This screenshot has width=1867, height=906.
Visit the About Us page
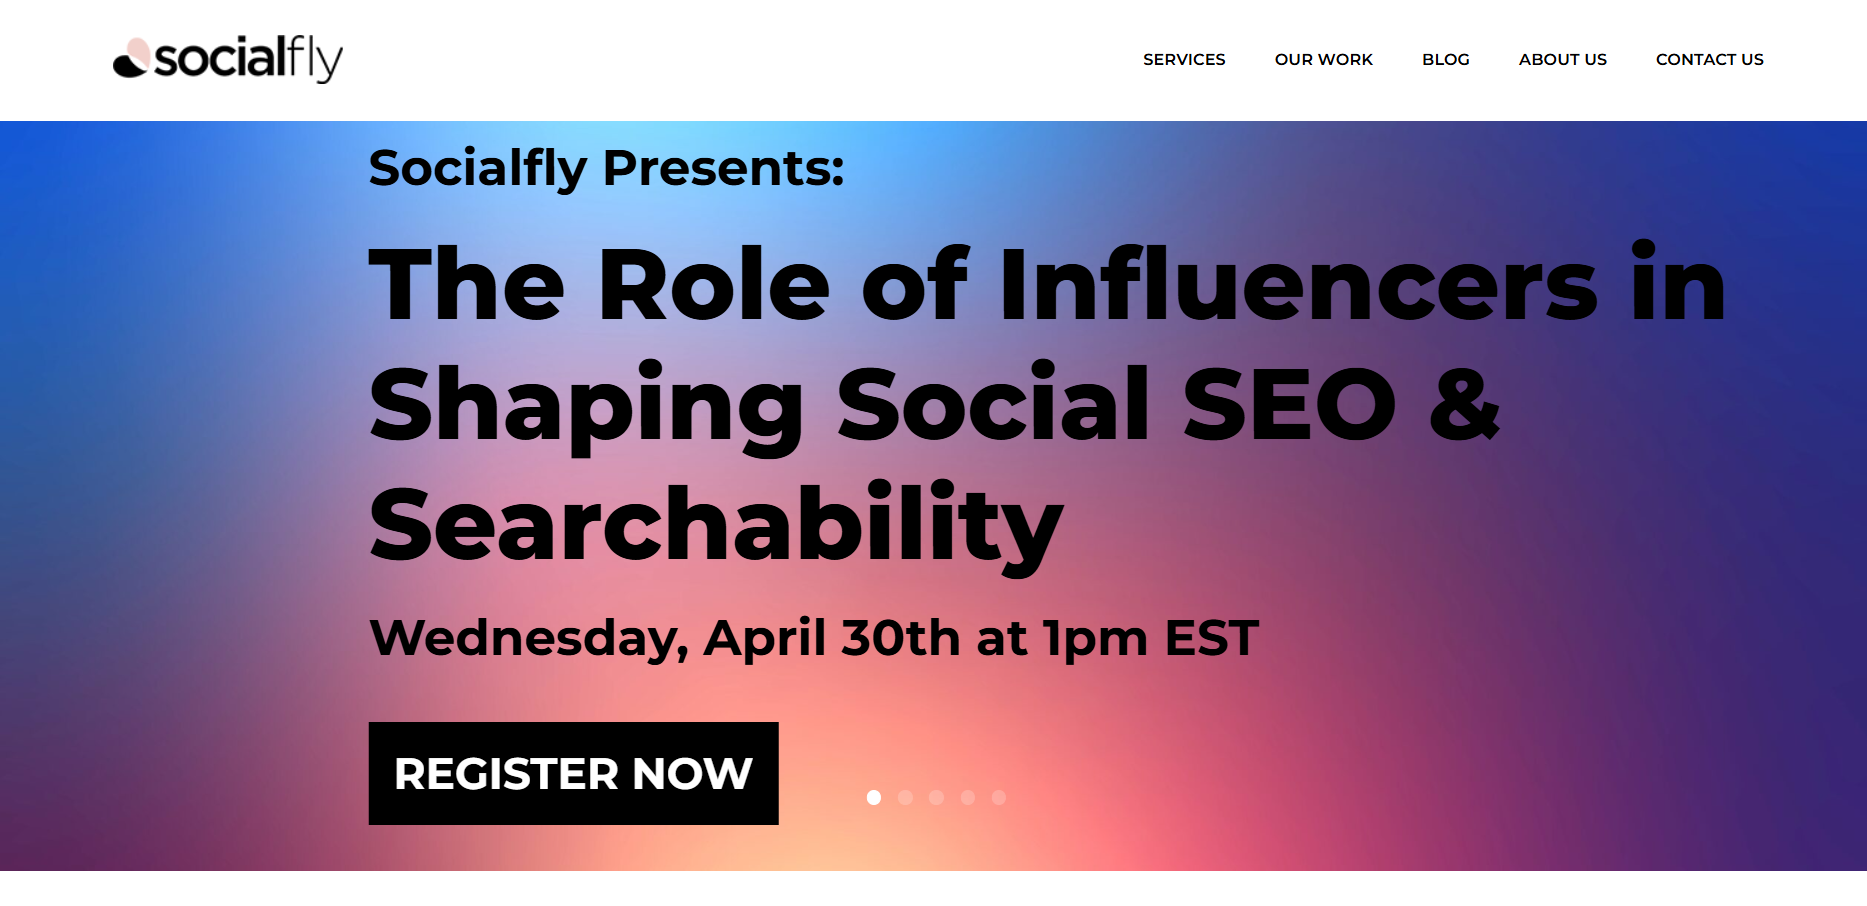pyautogui.click(x=1562, y=60)
